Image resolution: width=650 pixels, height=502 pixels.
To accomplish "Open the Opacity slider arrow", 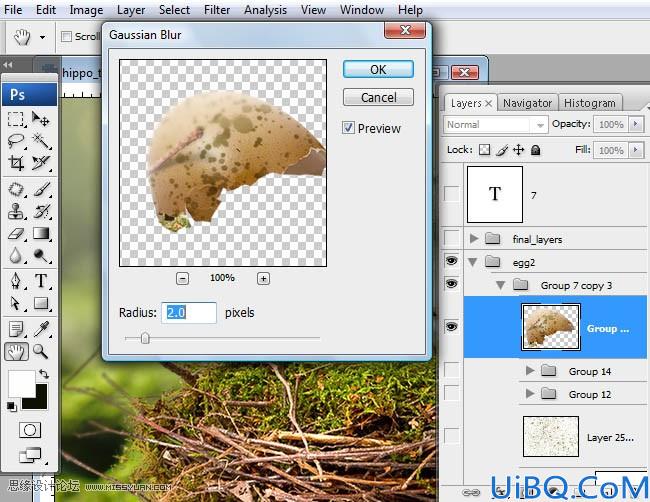I will pos(636,124).
